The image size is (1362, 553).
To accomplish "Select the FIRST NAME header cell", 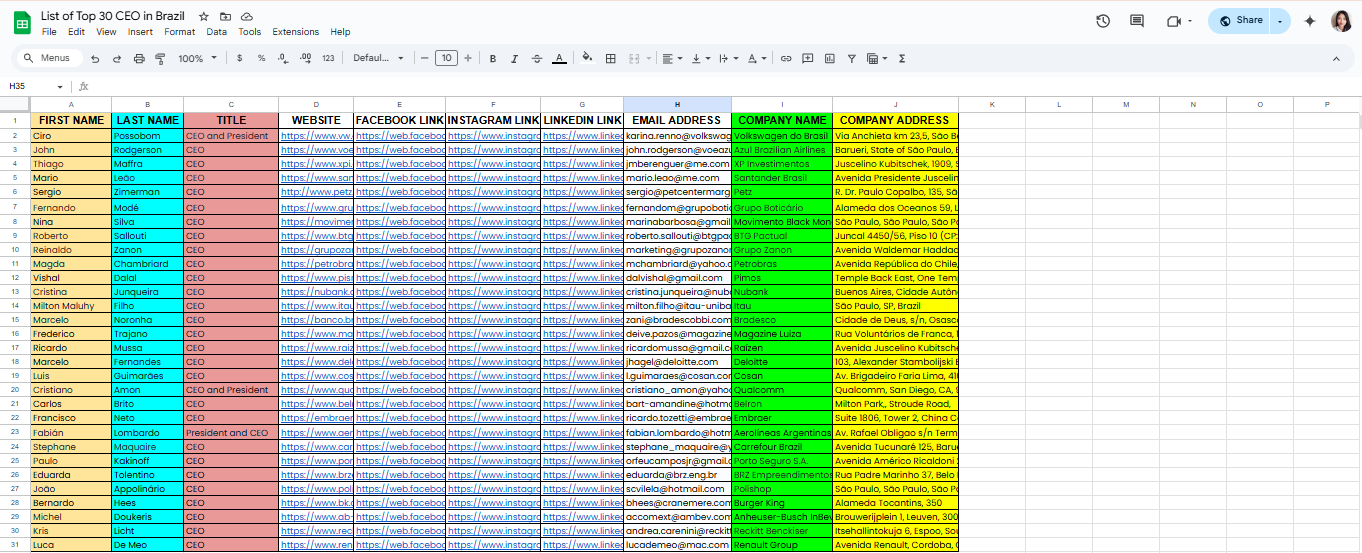I will point(71,121).
